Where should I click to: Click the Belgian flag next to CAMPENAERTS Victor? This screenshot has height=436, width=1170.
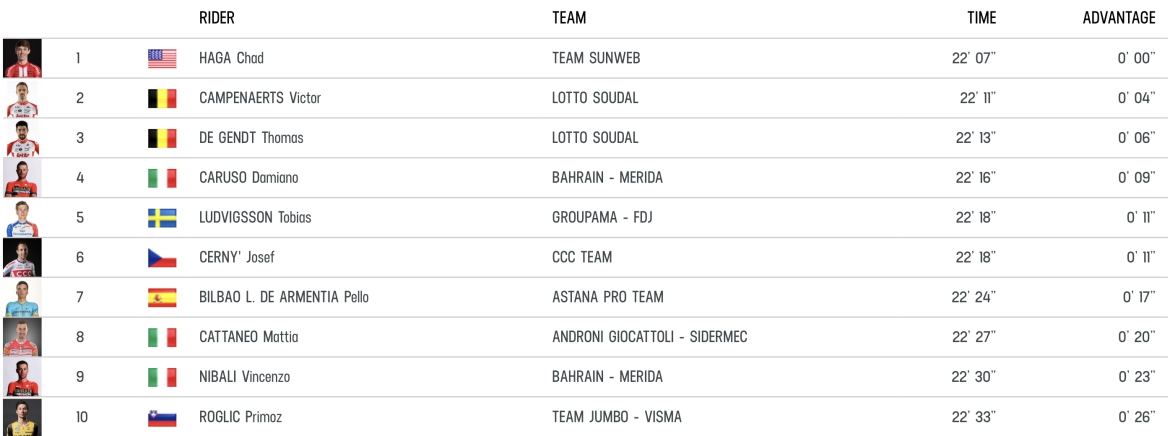pos(161,99)
